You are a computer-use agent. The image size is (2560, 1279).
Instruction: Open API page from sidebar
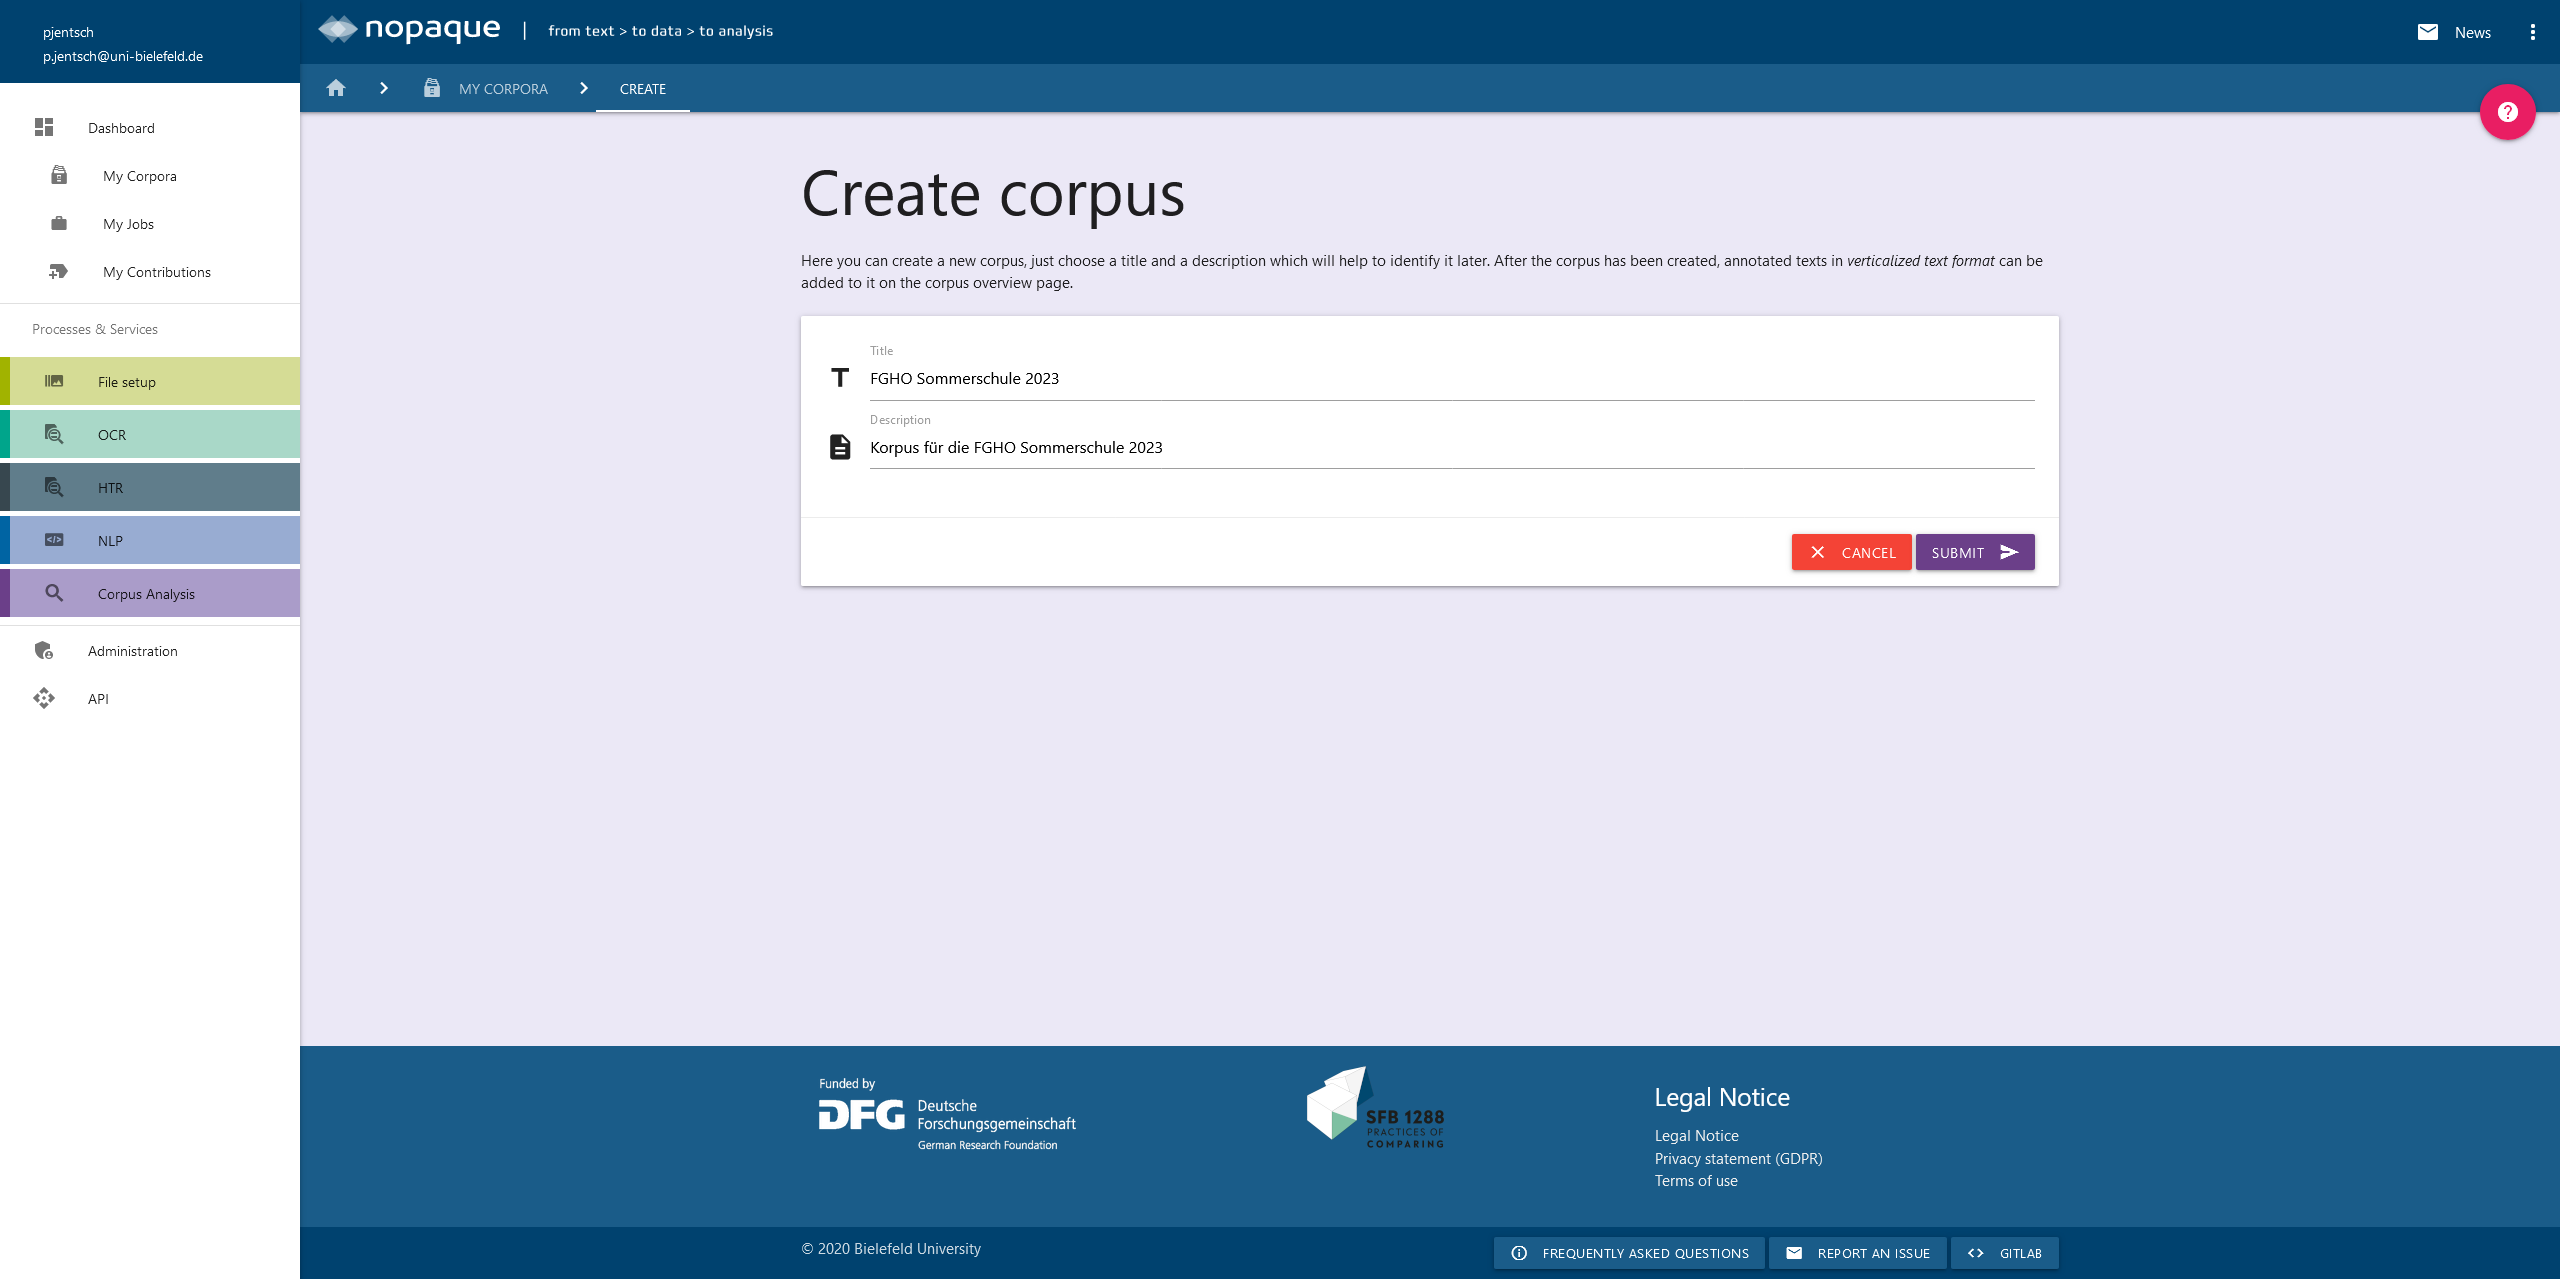(150, 698)
